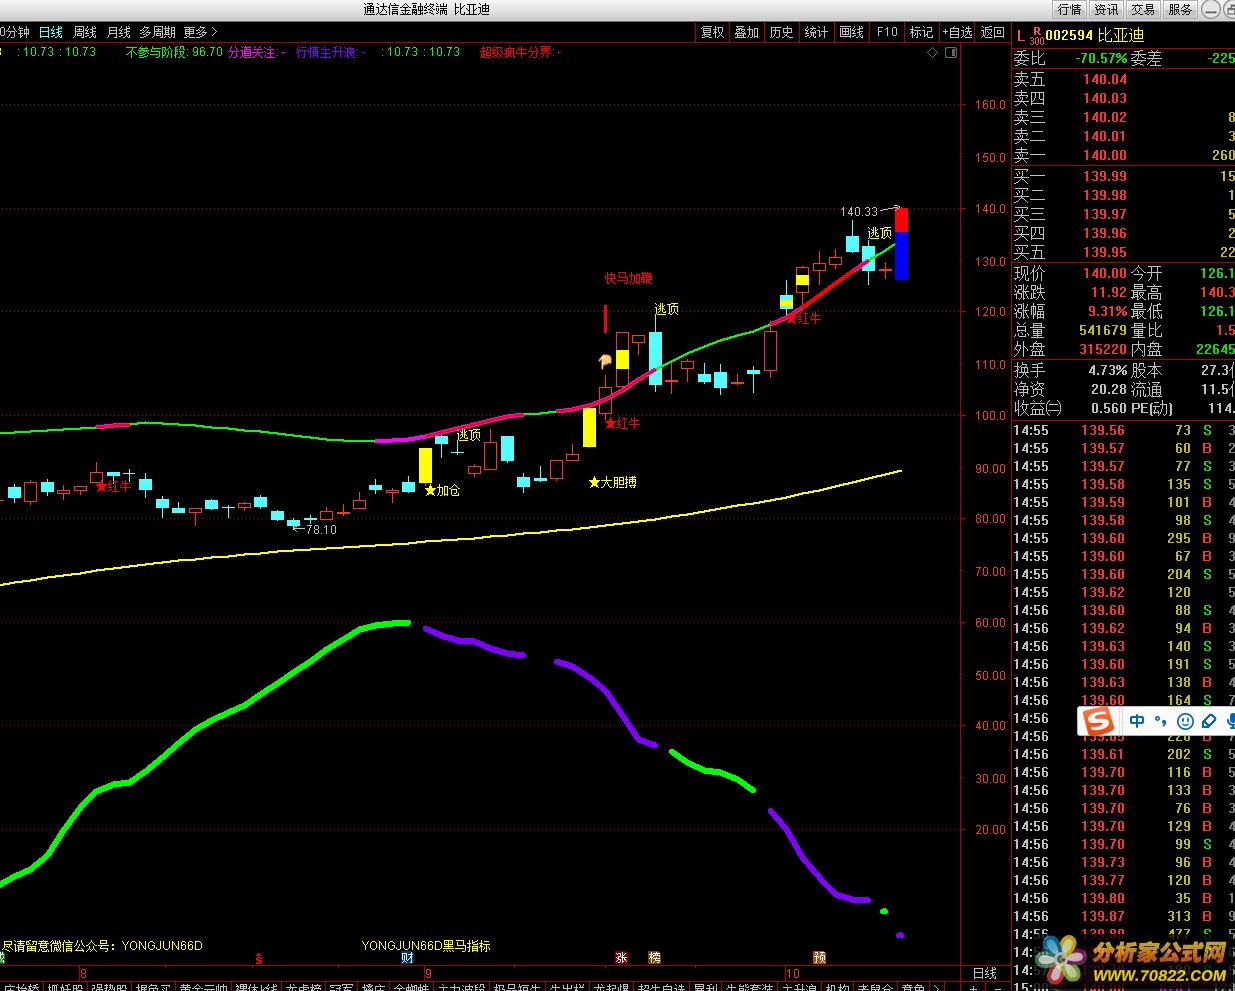This screenshot has height=991, width=1235.
Task: Click the 预 event icon on time axis
Action: pos(819,957)
